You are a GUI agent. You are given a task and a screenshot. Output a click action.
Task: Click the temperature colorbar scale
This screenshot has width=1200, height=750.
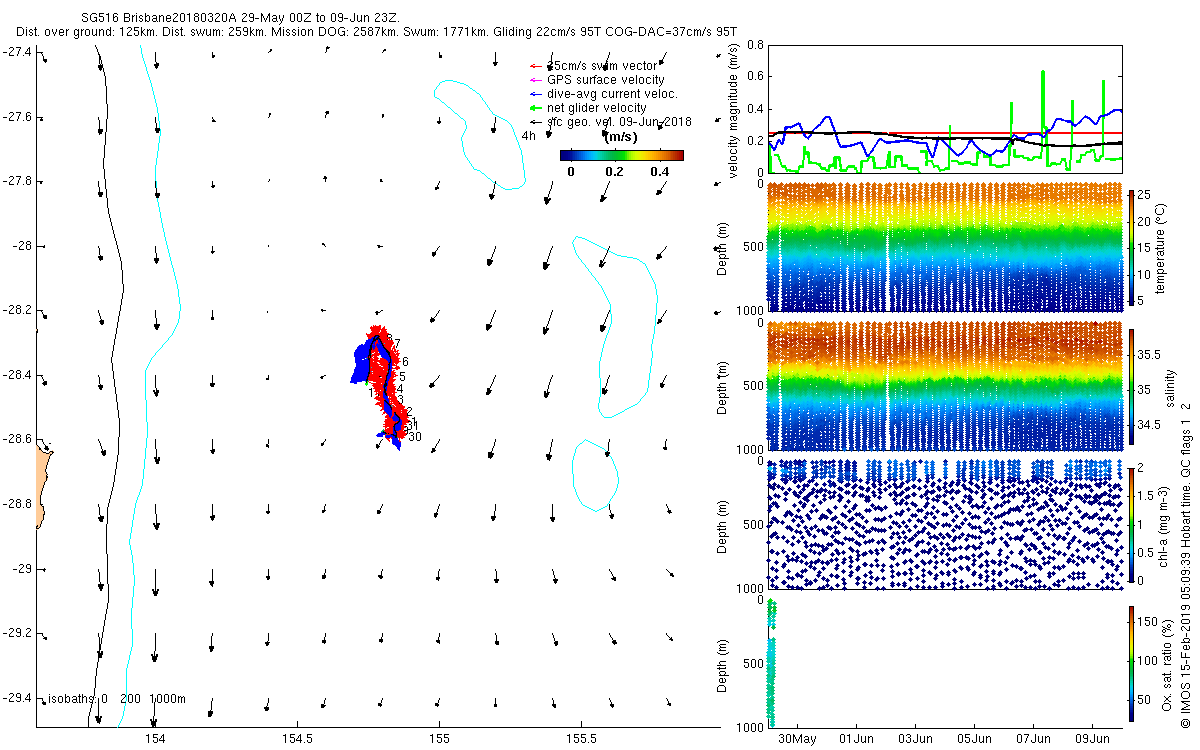pyautogui.click(x=1132, y=246)
